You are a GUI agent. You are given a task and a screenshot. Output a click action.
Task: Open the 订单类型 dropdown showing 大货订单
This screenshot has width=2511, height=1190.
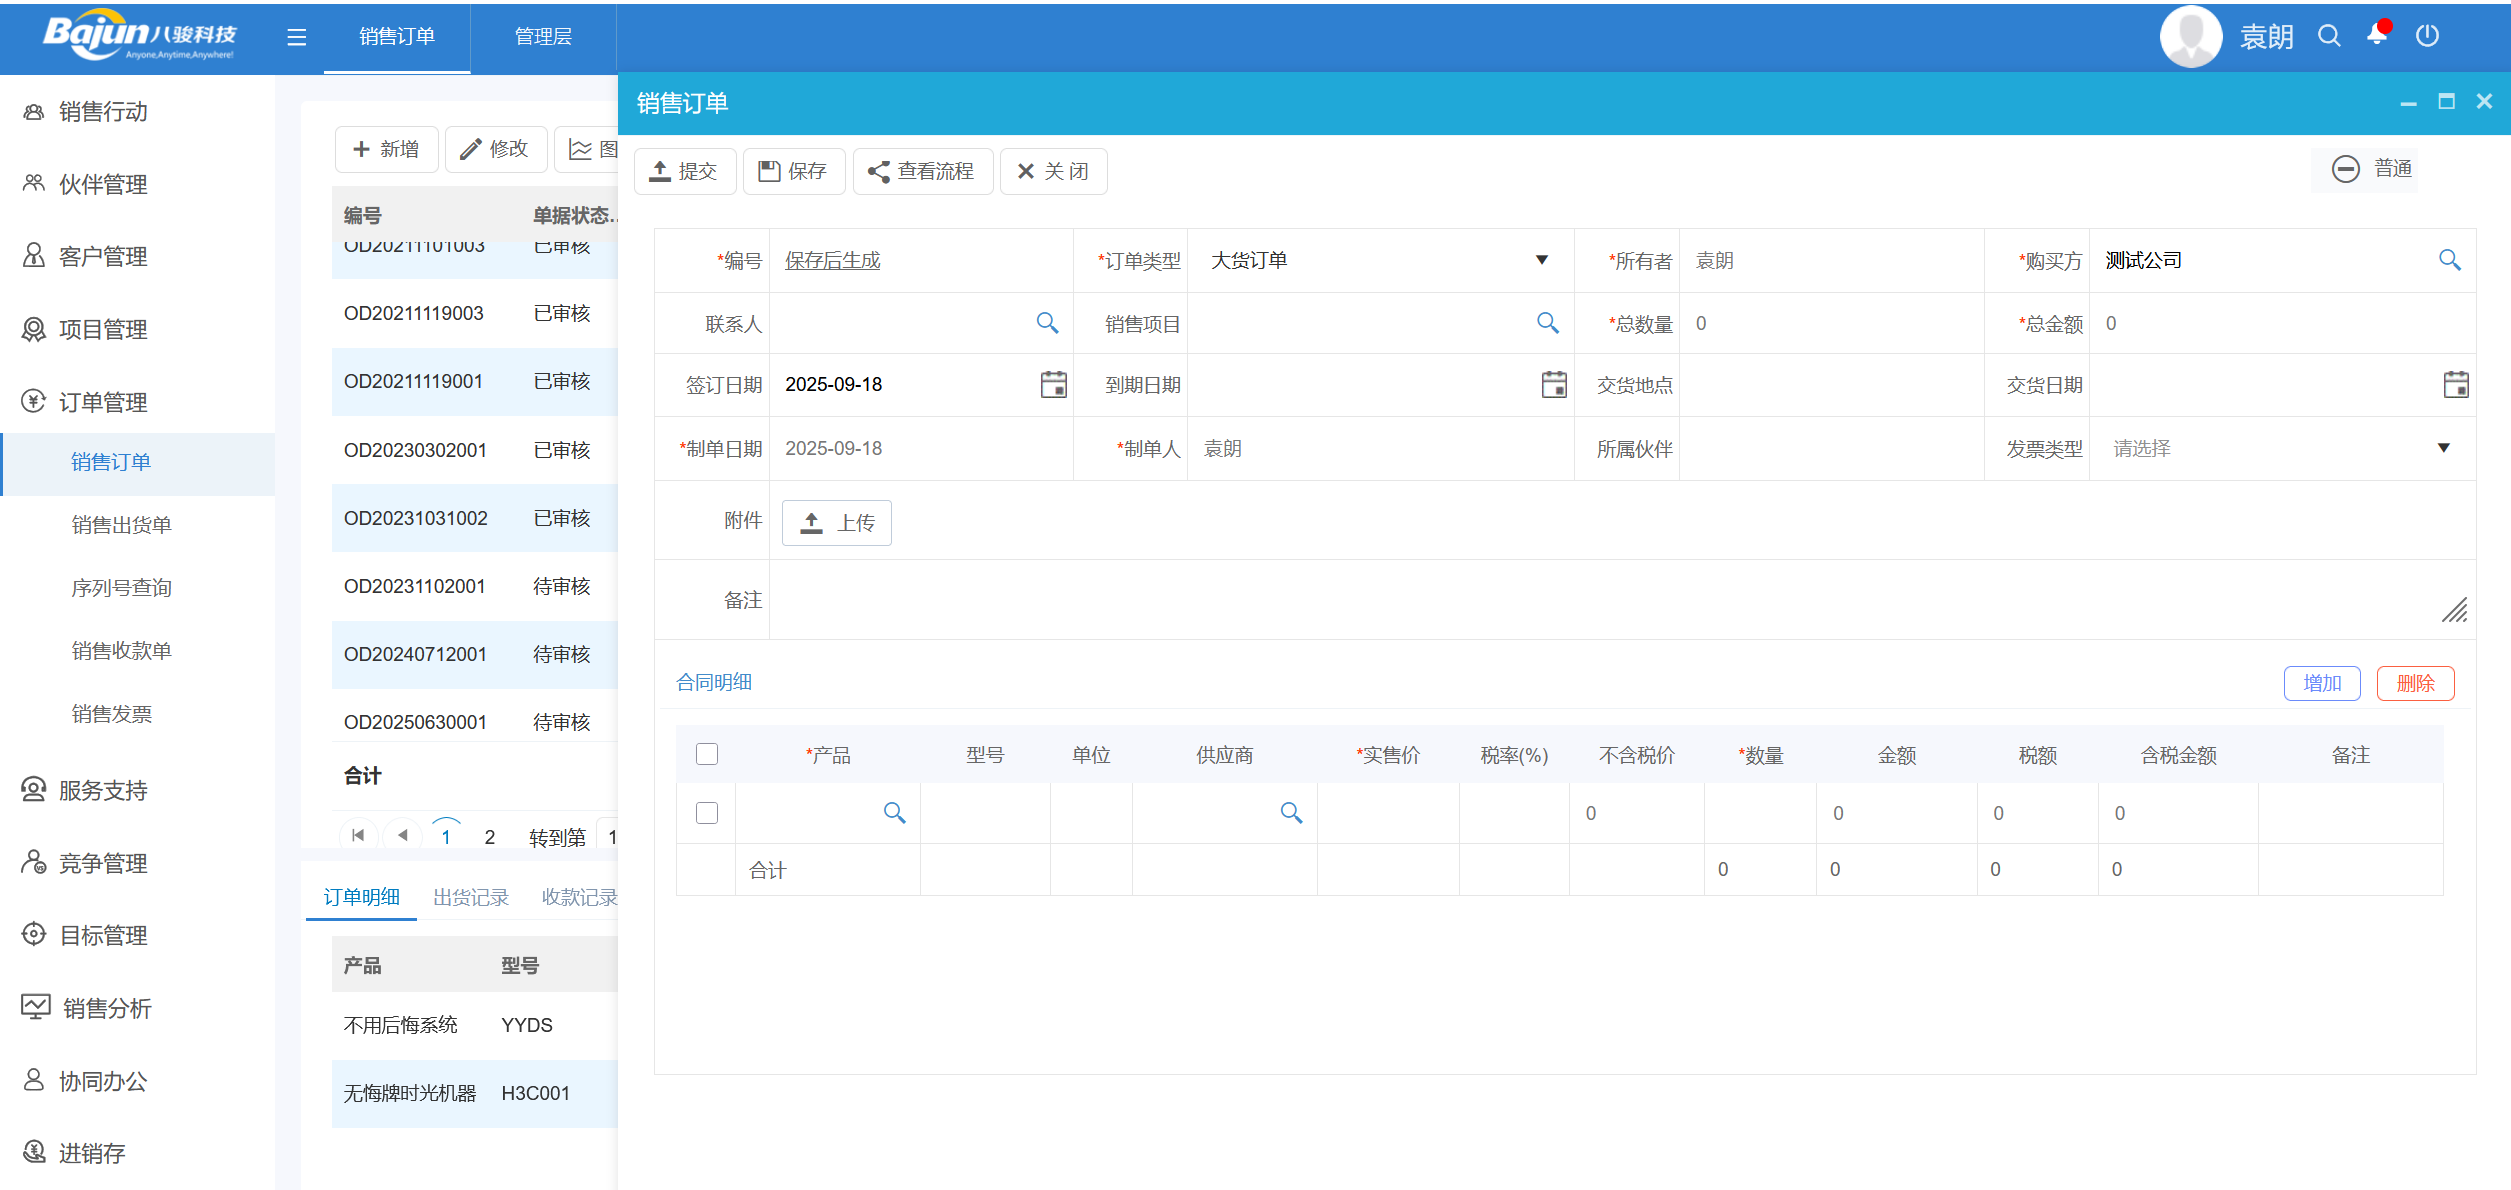coord(1540,260)
